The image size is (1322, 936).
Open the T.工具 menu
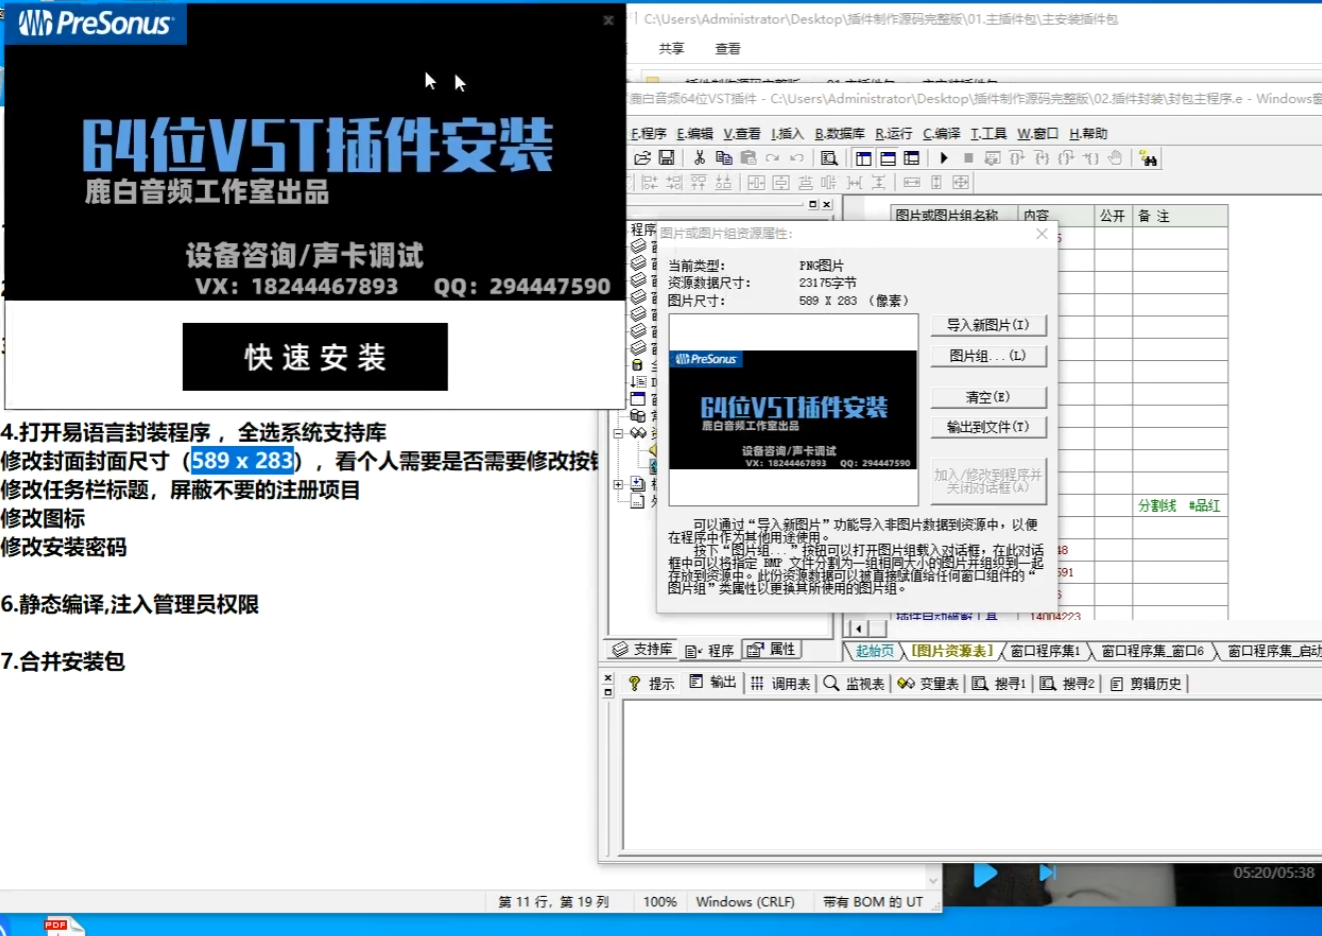(x=988, y=134)
